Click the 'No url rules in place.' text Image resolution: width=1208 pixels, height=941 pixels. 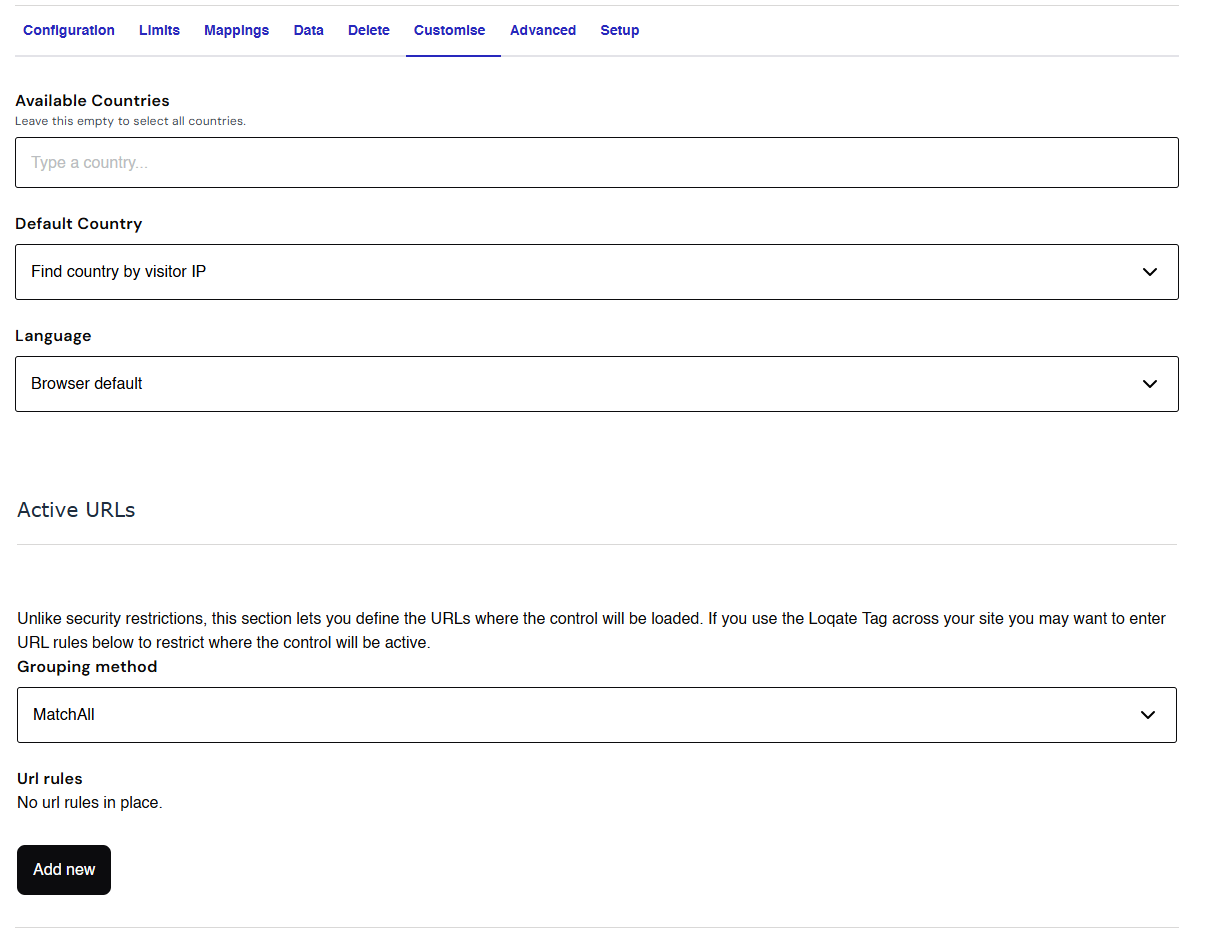click(90, 802)
